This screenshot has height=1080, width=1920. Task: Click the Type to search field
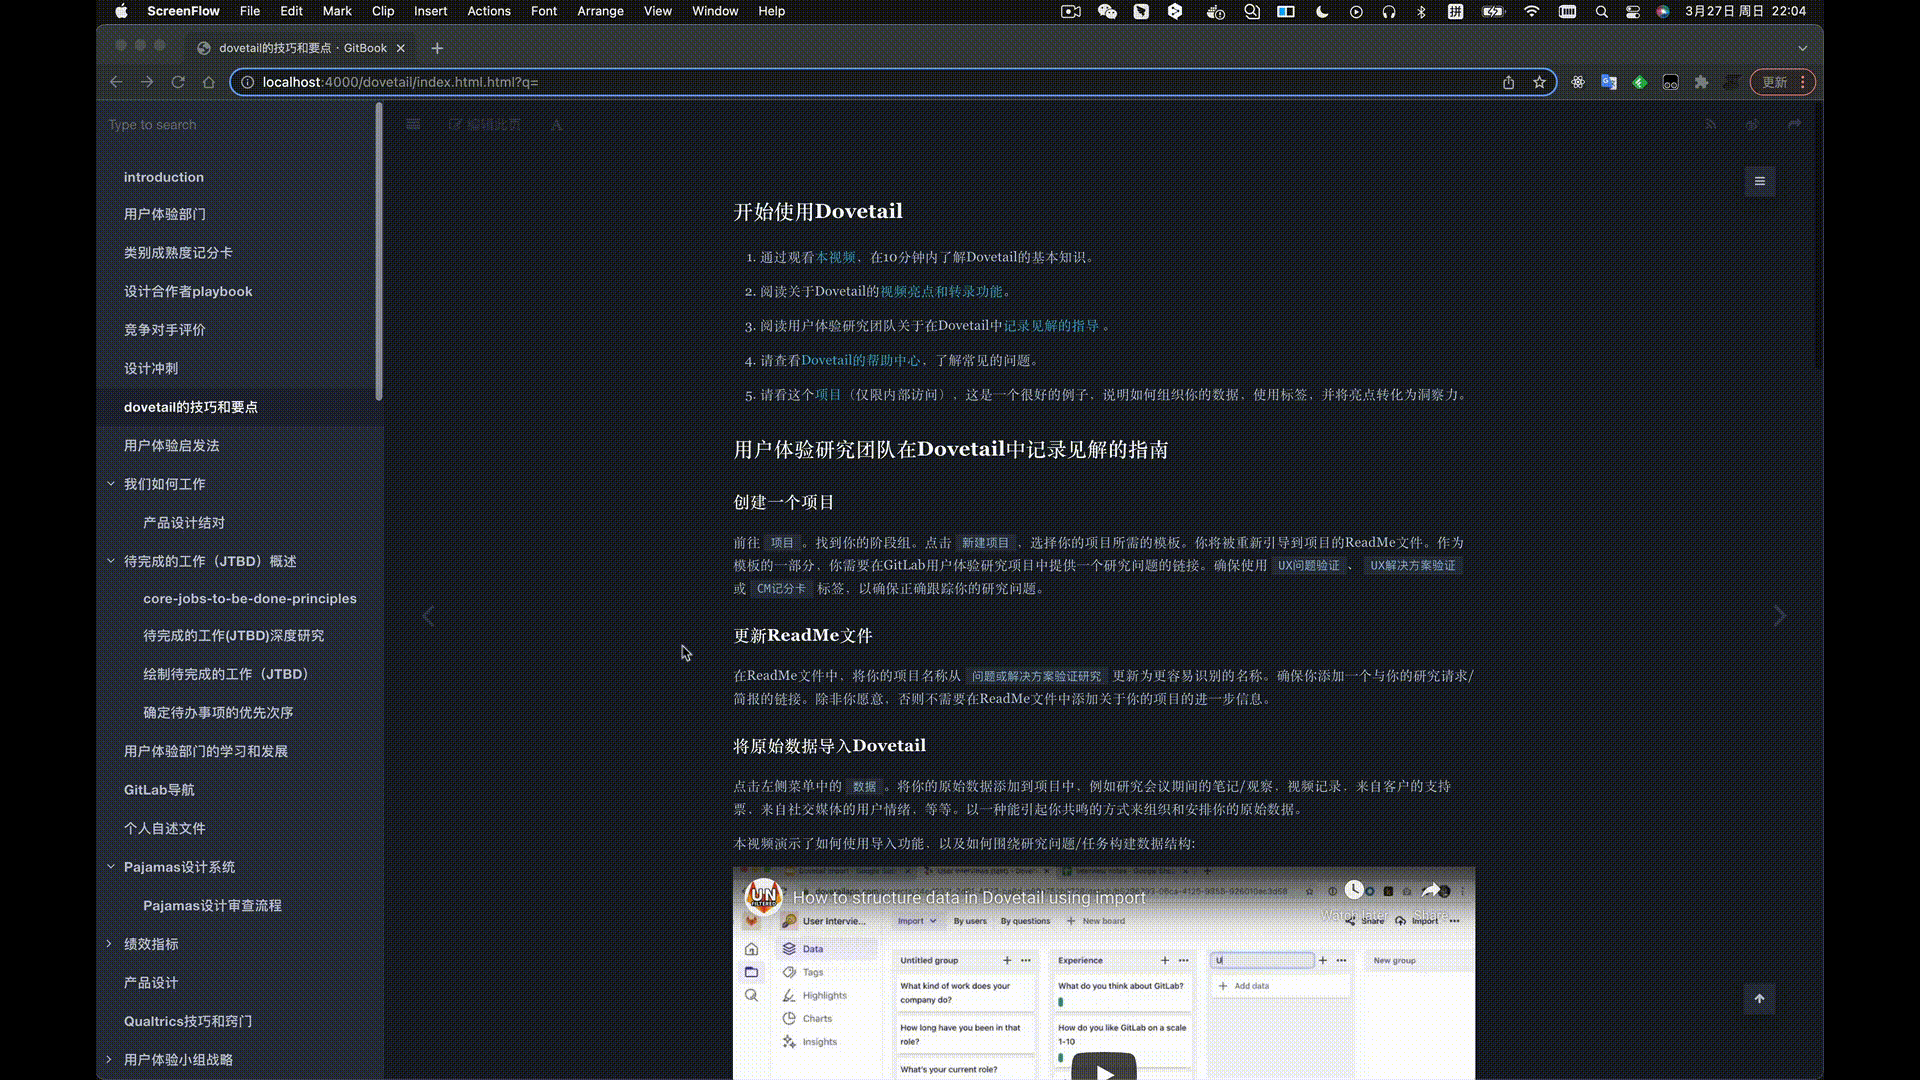(238, 125)
